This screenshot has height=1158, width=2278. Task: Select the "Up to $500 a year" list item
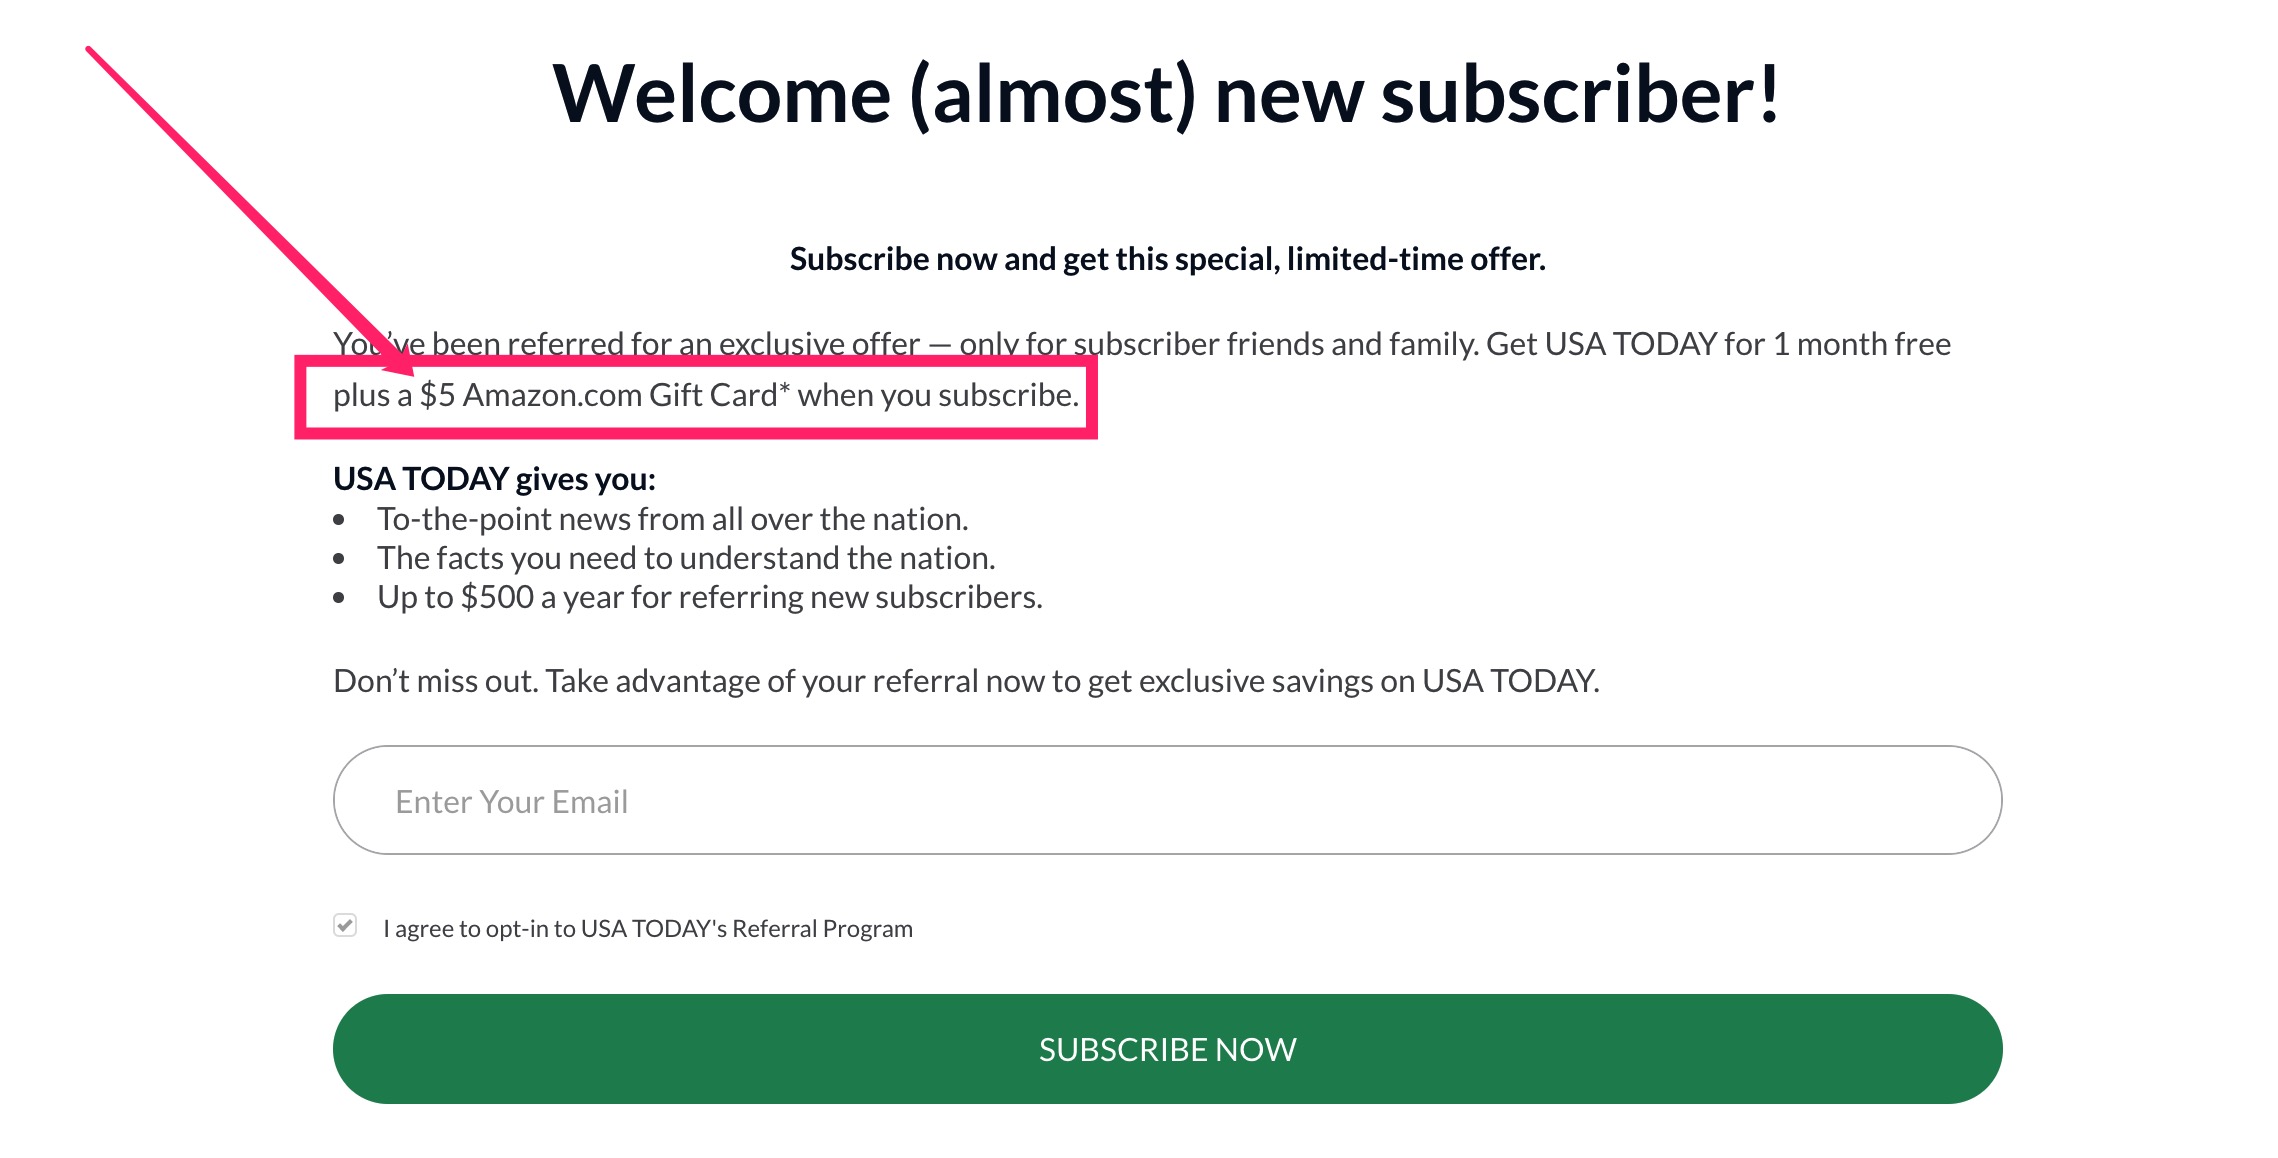(709, 597)
